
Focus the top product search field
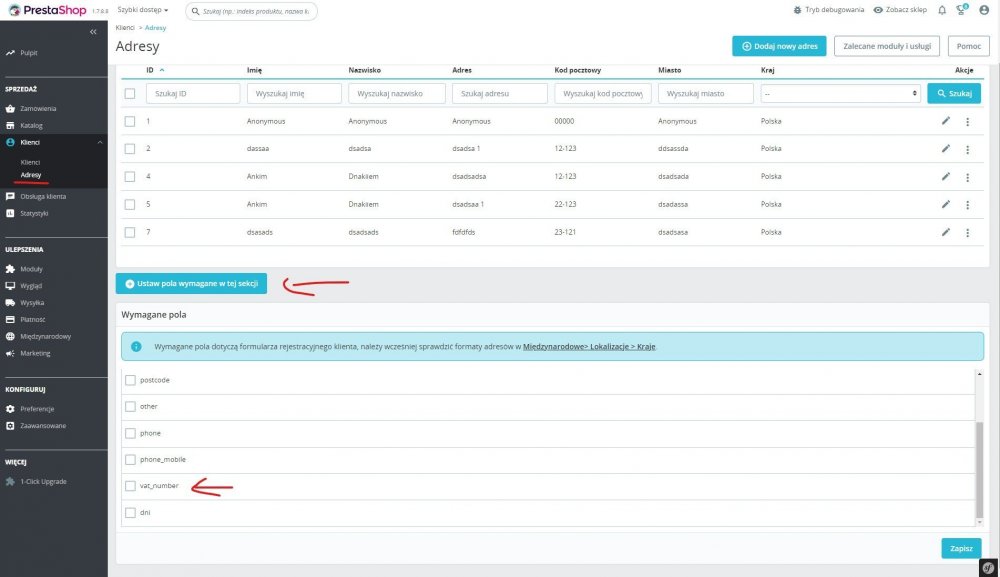click(x=251, y=11)
